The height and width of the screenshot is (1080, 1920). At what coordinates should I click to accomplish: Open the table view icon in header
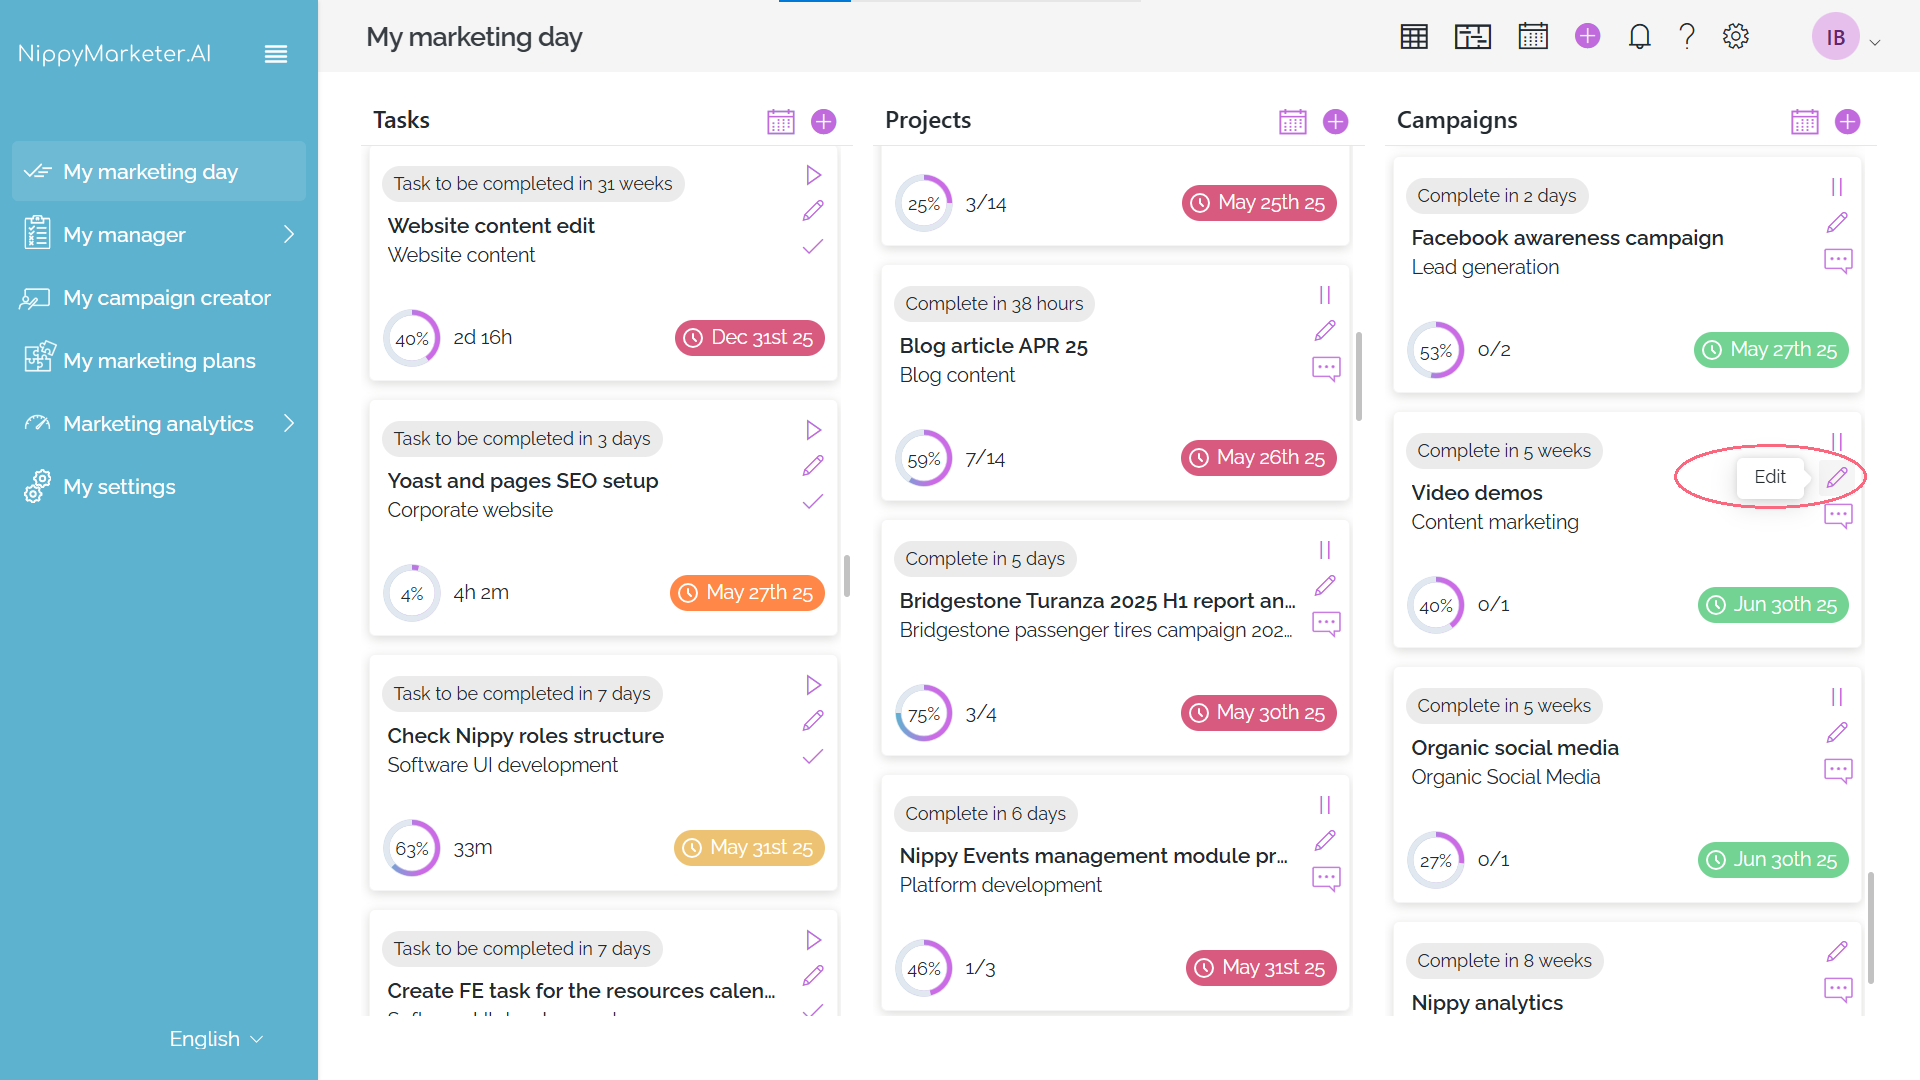pyautogui.click(x=1414, y=37)
